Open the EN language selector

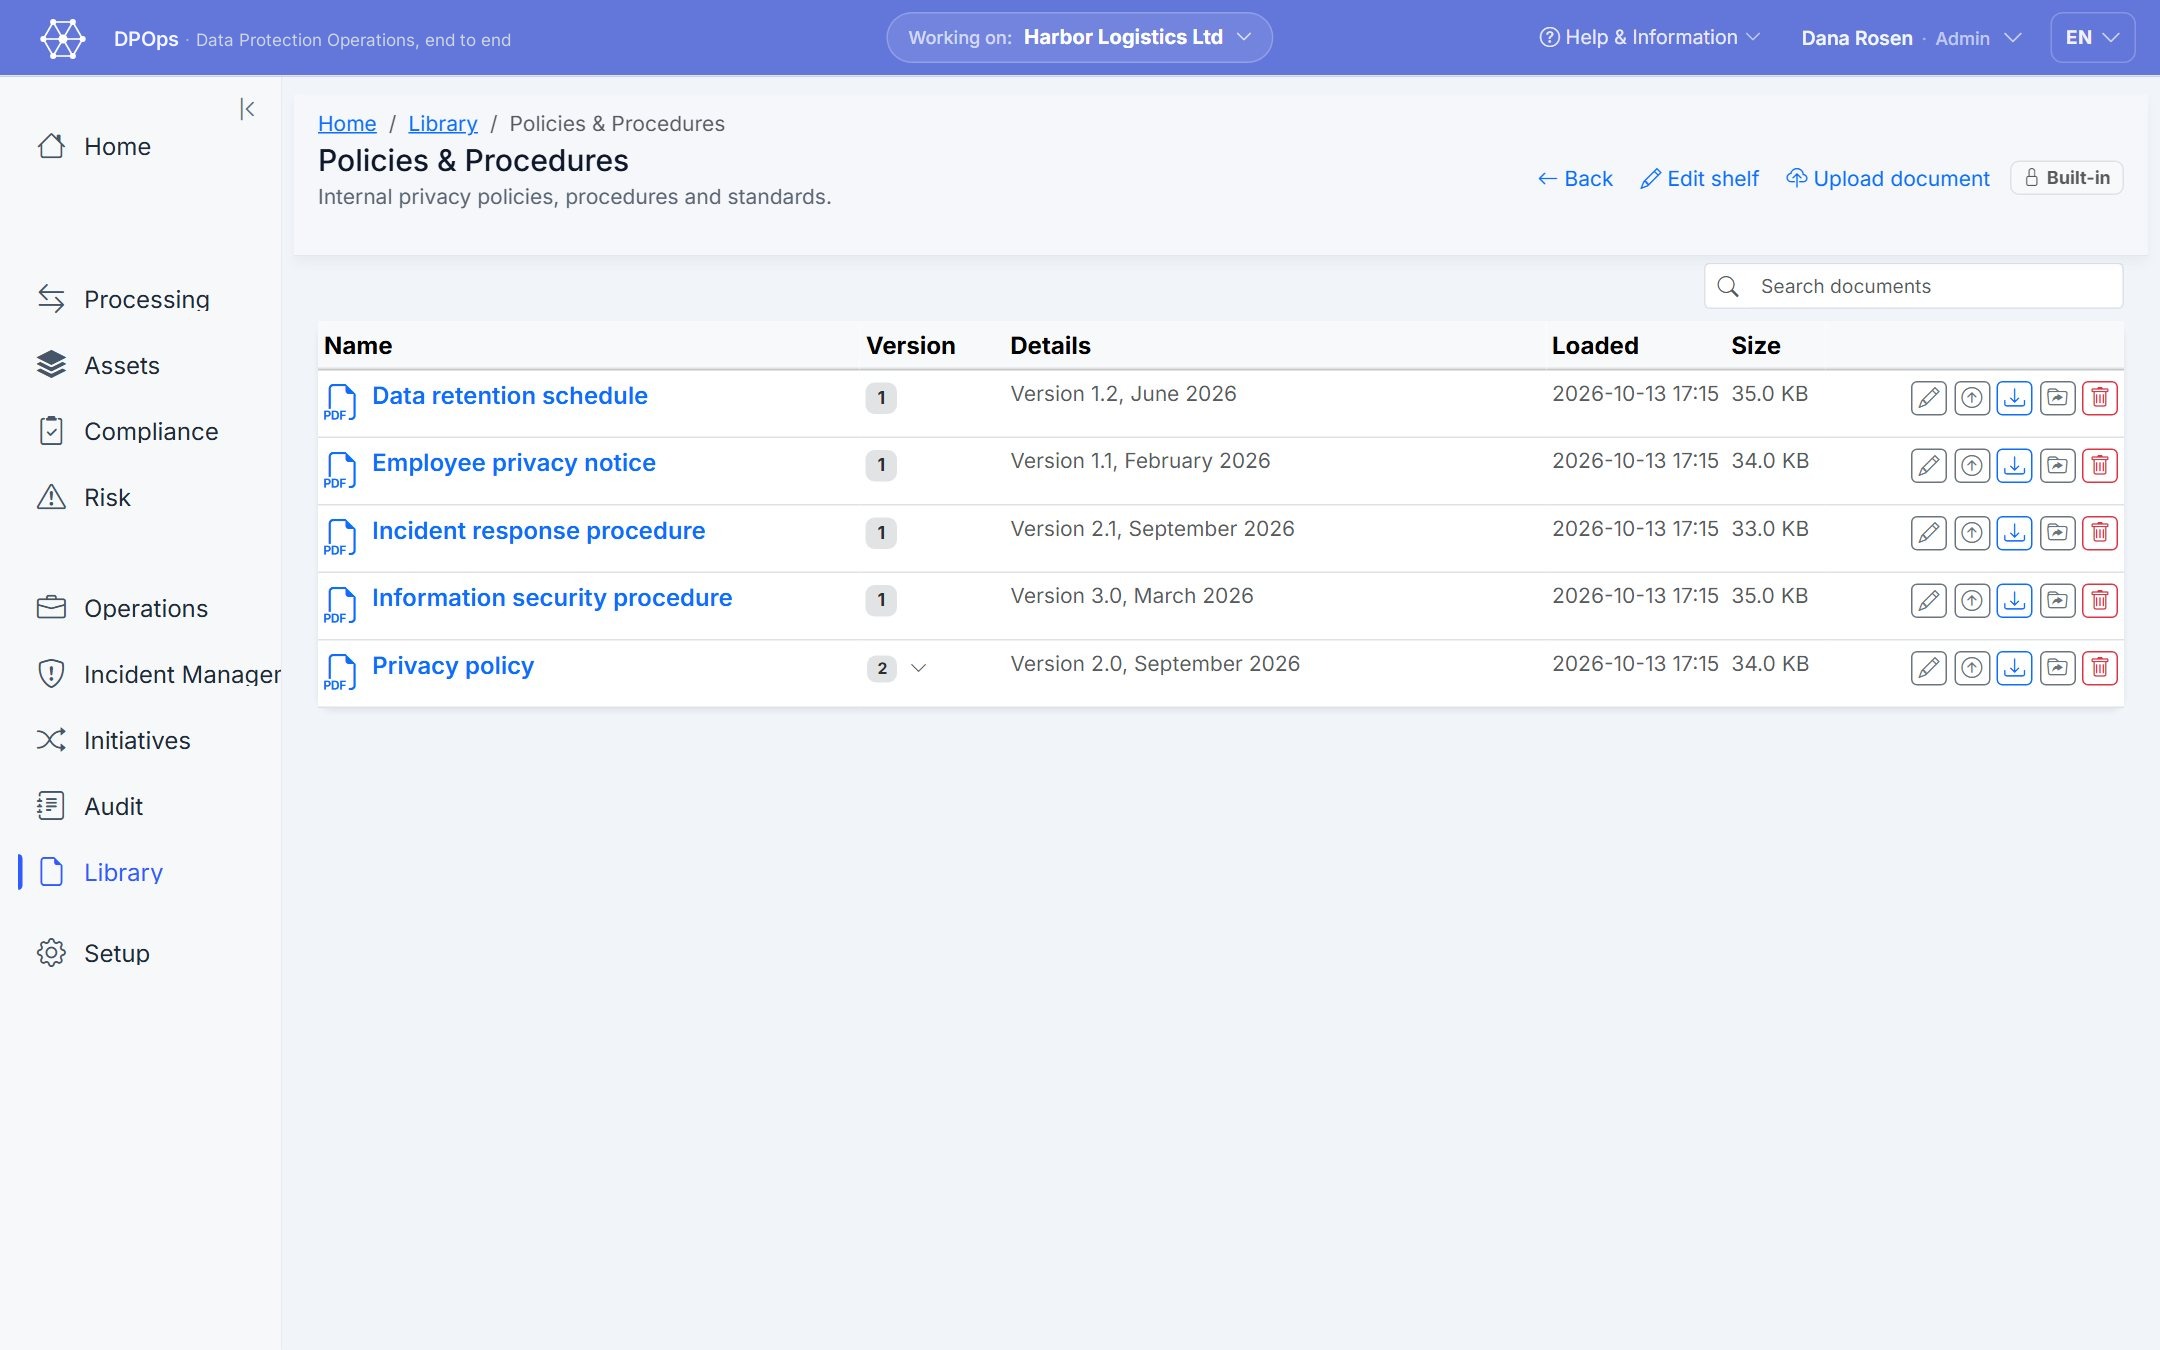click(x=2092, y=38)
